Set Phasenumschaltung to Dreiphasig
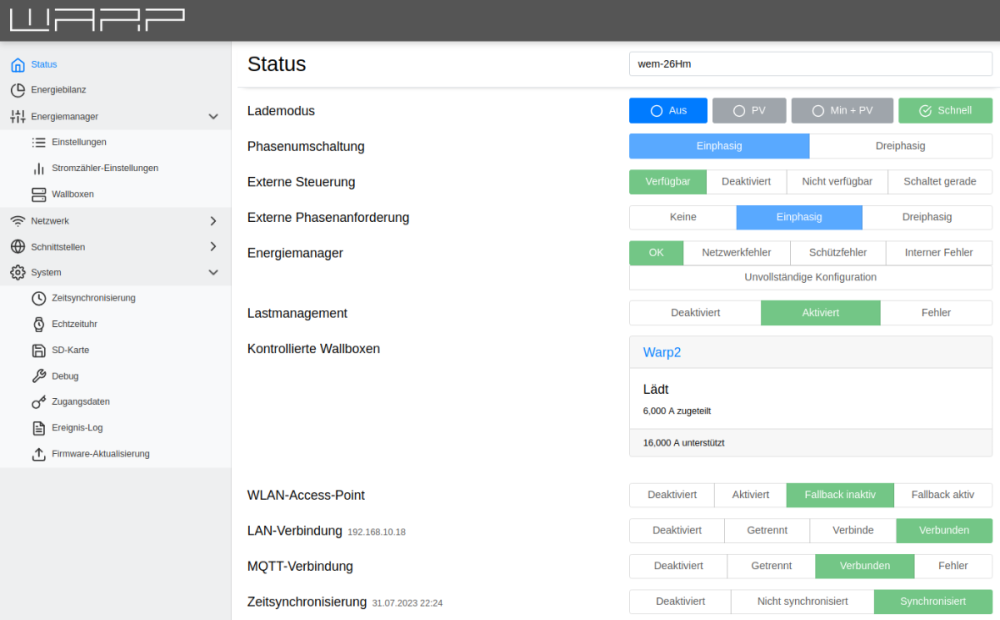1000x620 pixels. [900, 146]
